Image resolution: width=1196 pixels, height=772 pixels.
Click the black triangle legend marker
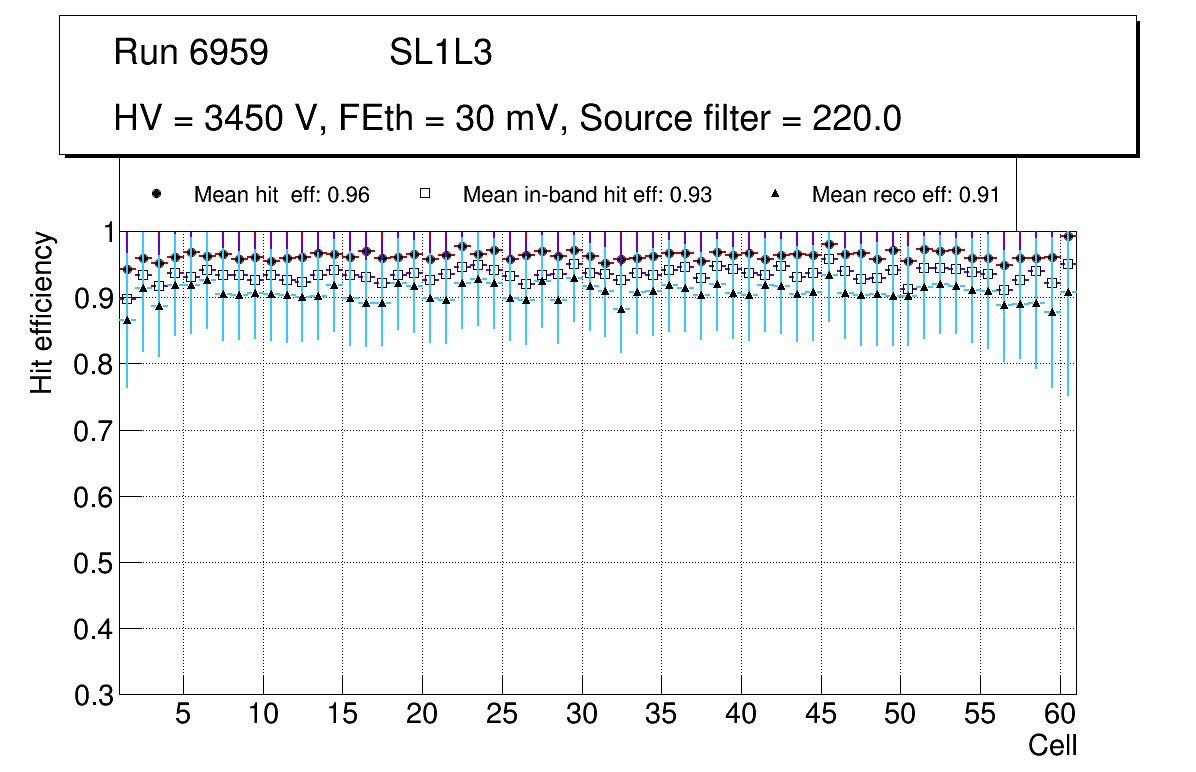click(774, 194)
